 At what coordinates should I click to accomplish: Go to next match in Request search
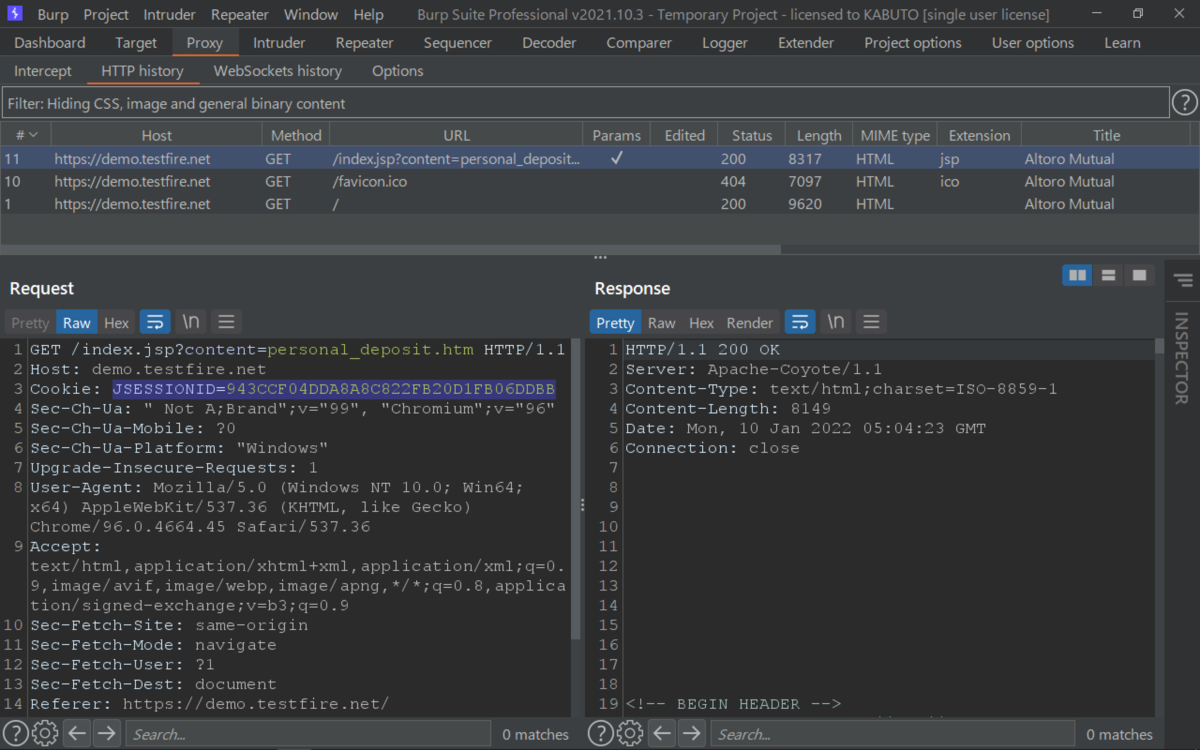pos(106,734)
